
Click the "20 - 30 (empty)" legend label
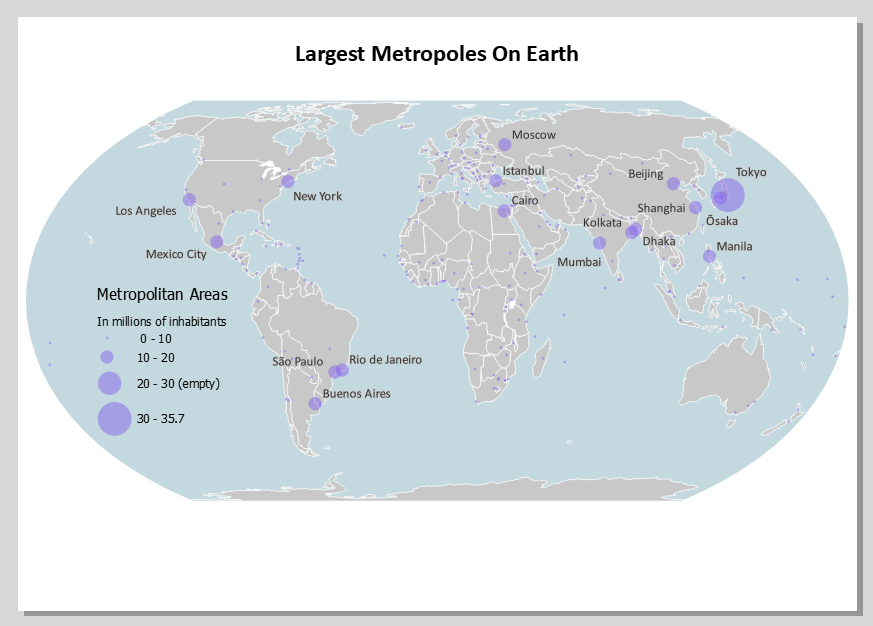pos(178,384)
